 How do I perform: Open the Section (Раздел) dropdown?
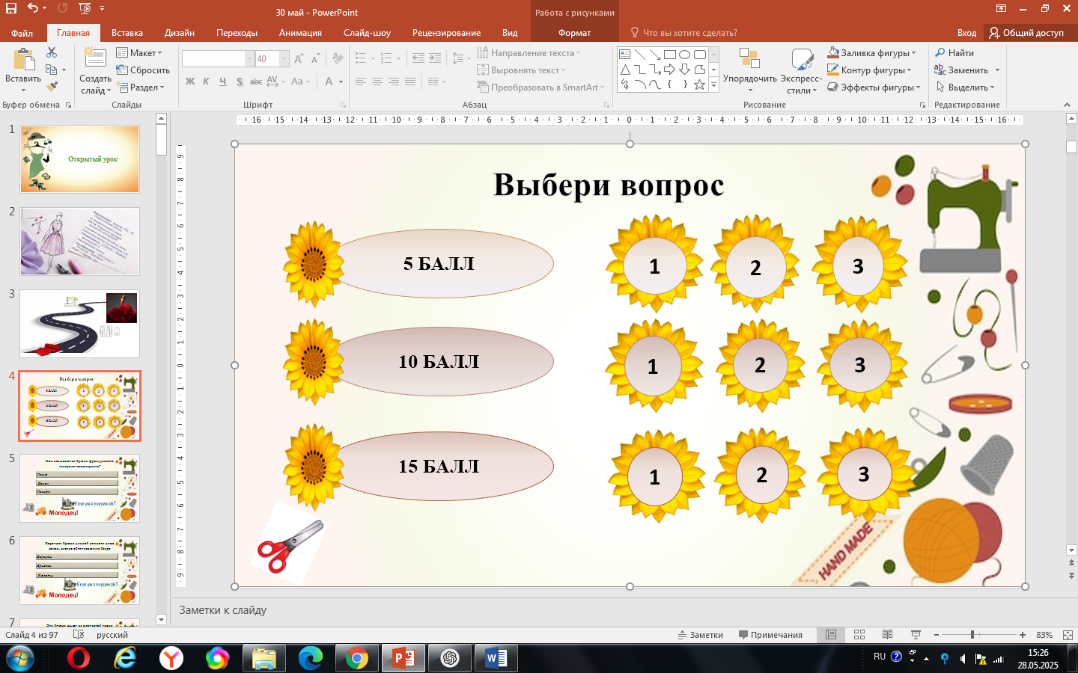tap(141, 87)
